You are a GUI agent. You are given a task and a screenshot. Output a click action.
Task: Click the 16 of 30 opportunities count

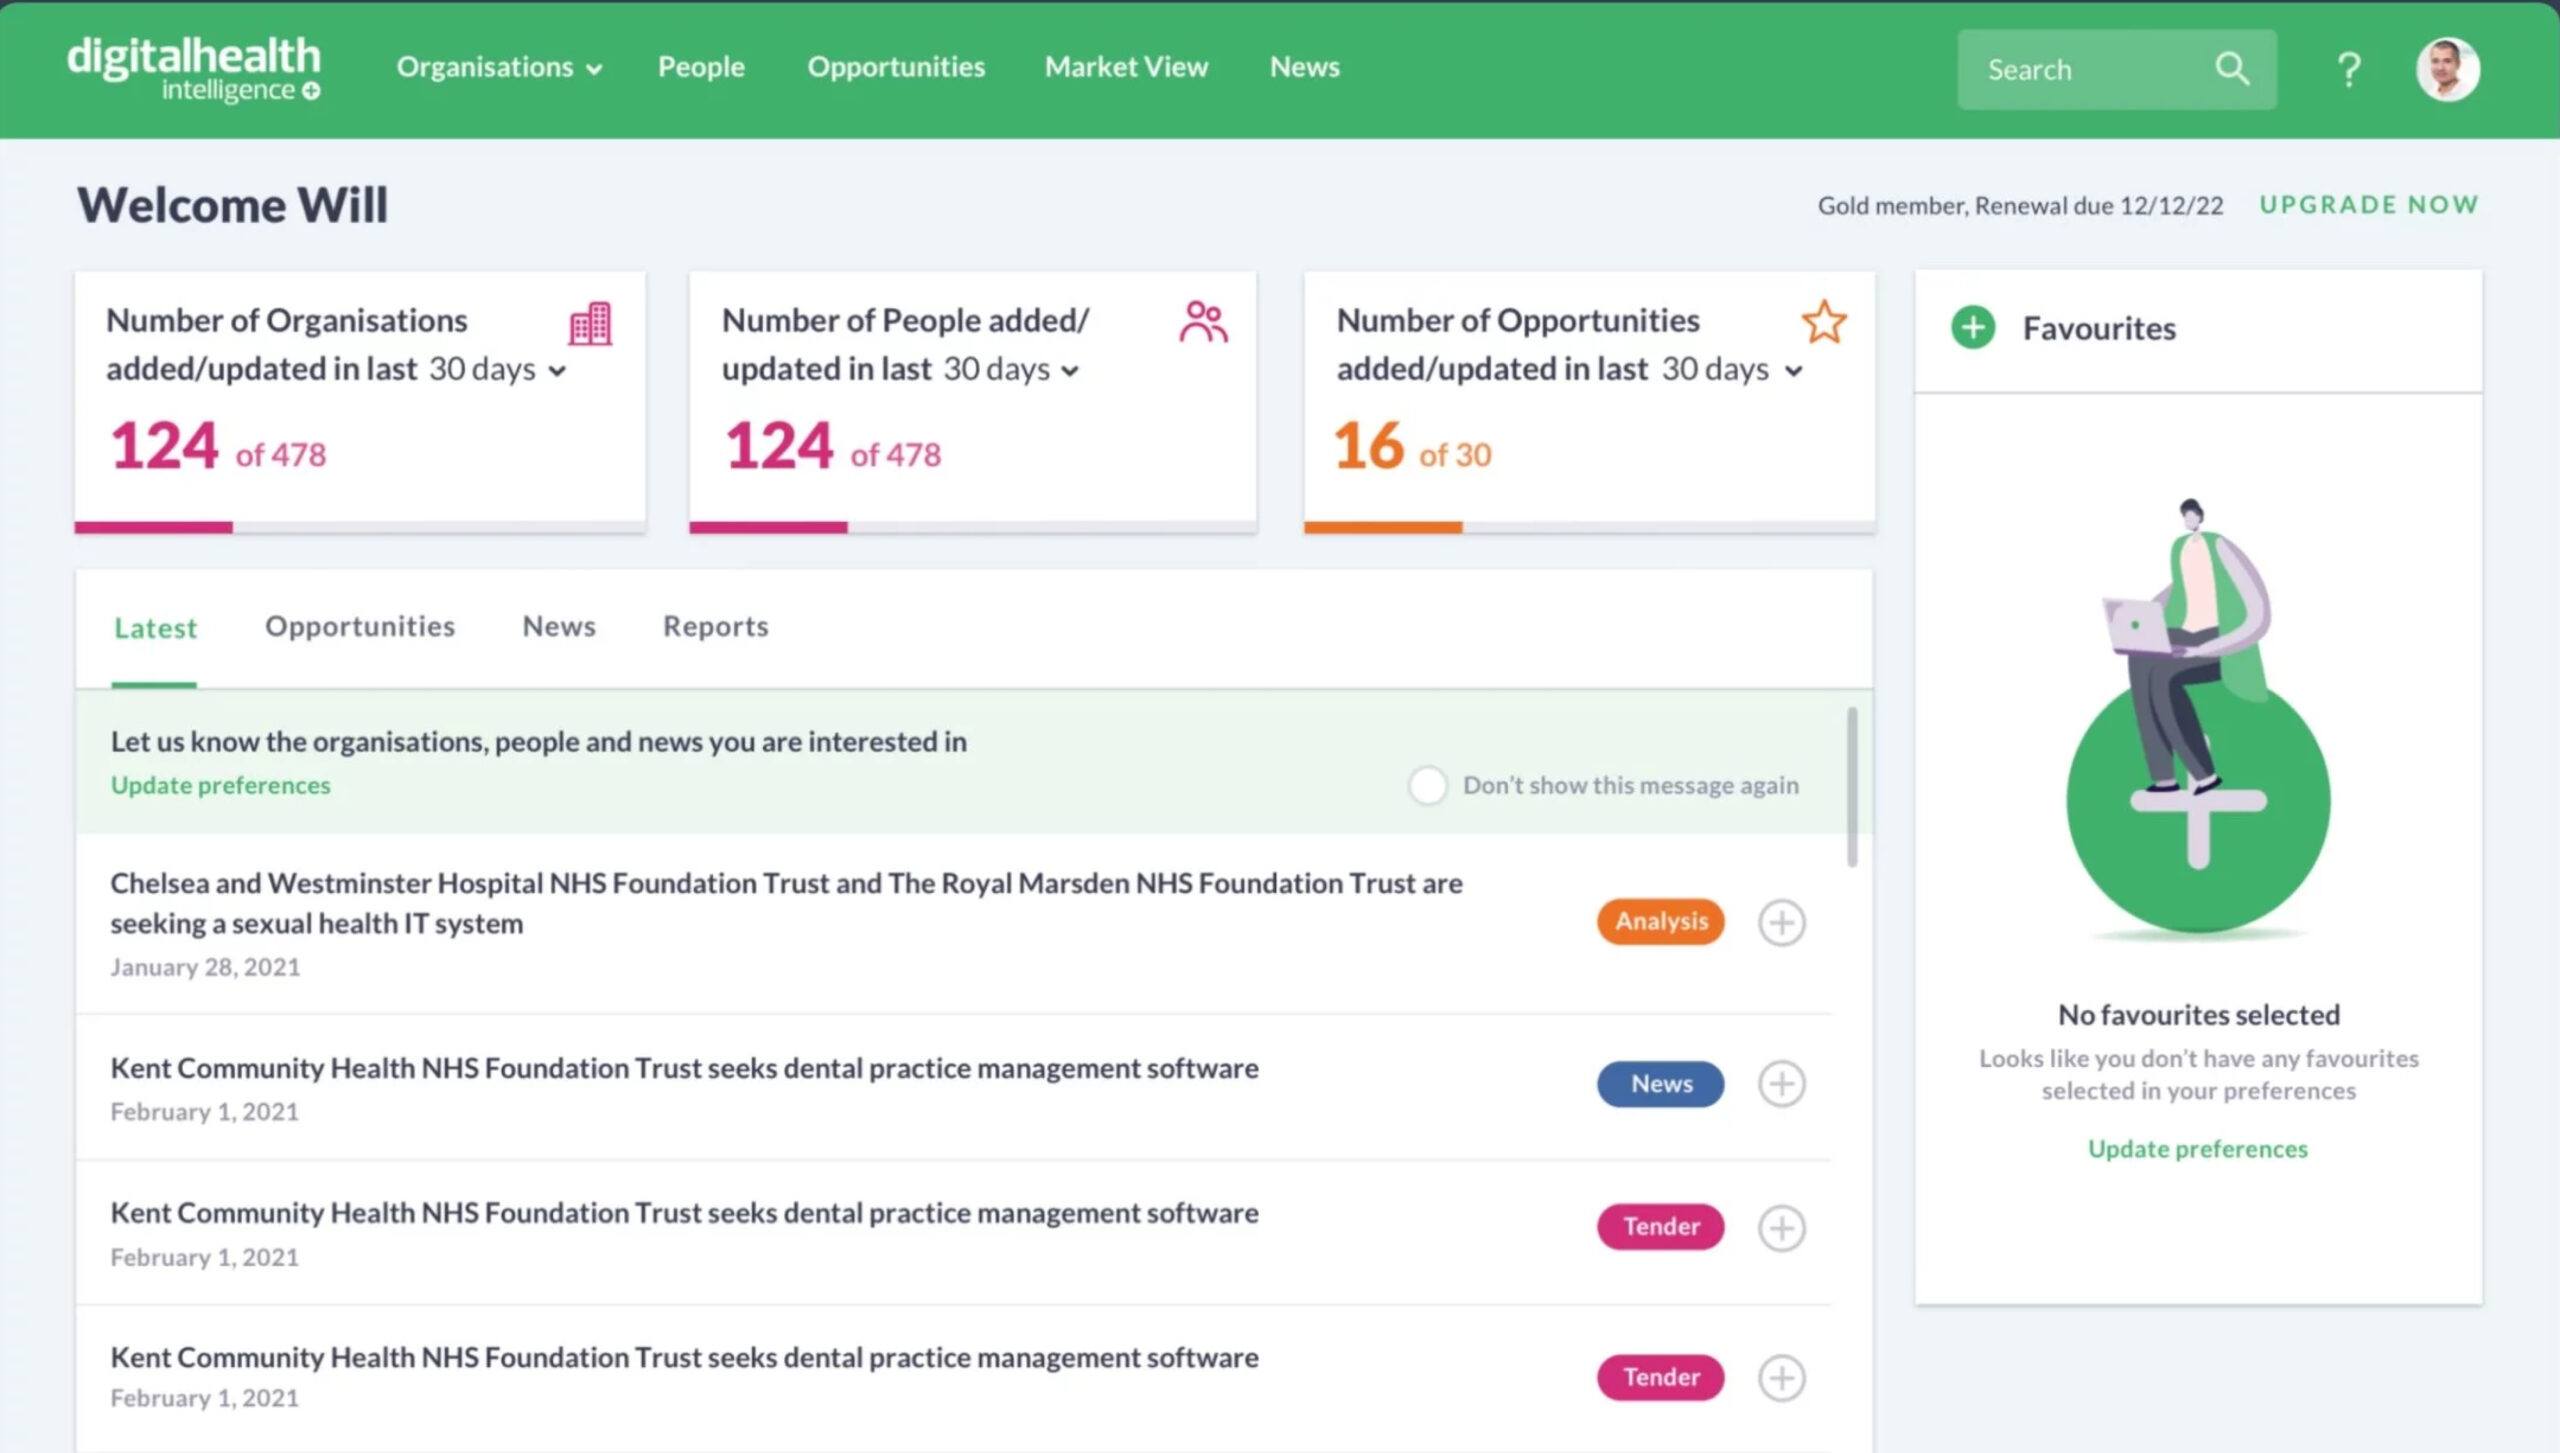[1412, 447]
